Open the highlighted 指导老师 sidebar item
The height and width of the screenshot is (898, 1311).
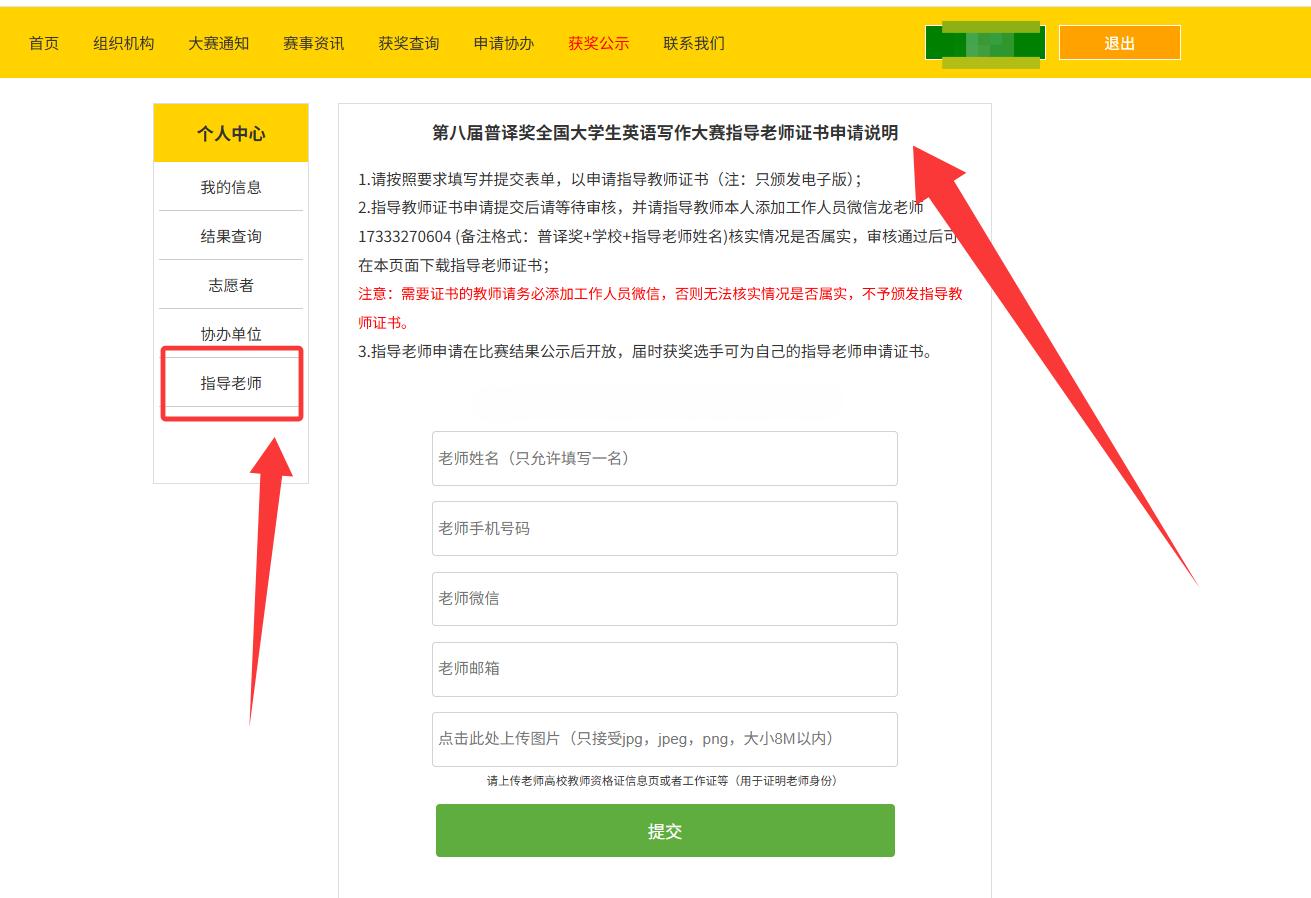[231, 383]
